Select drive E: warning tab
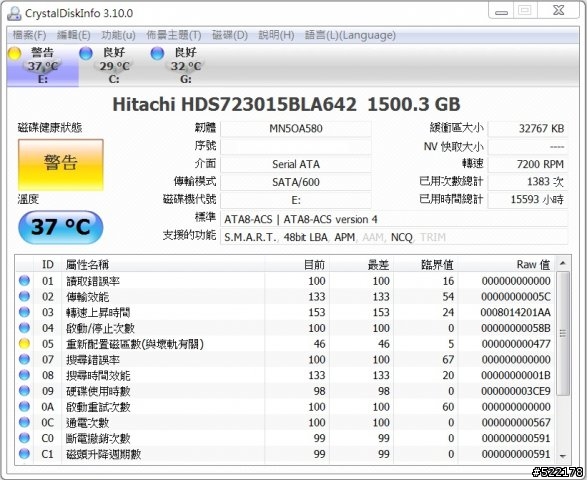The image size is (588, 480). (x=42, y=66)
